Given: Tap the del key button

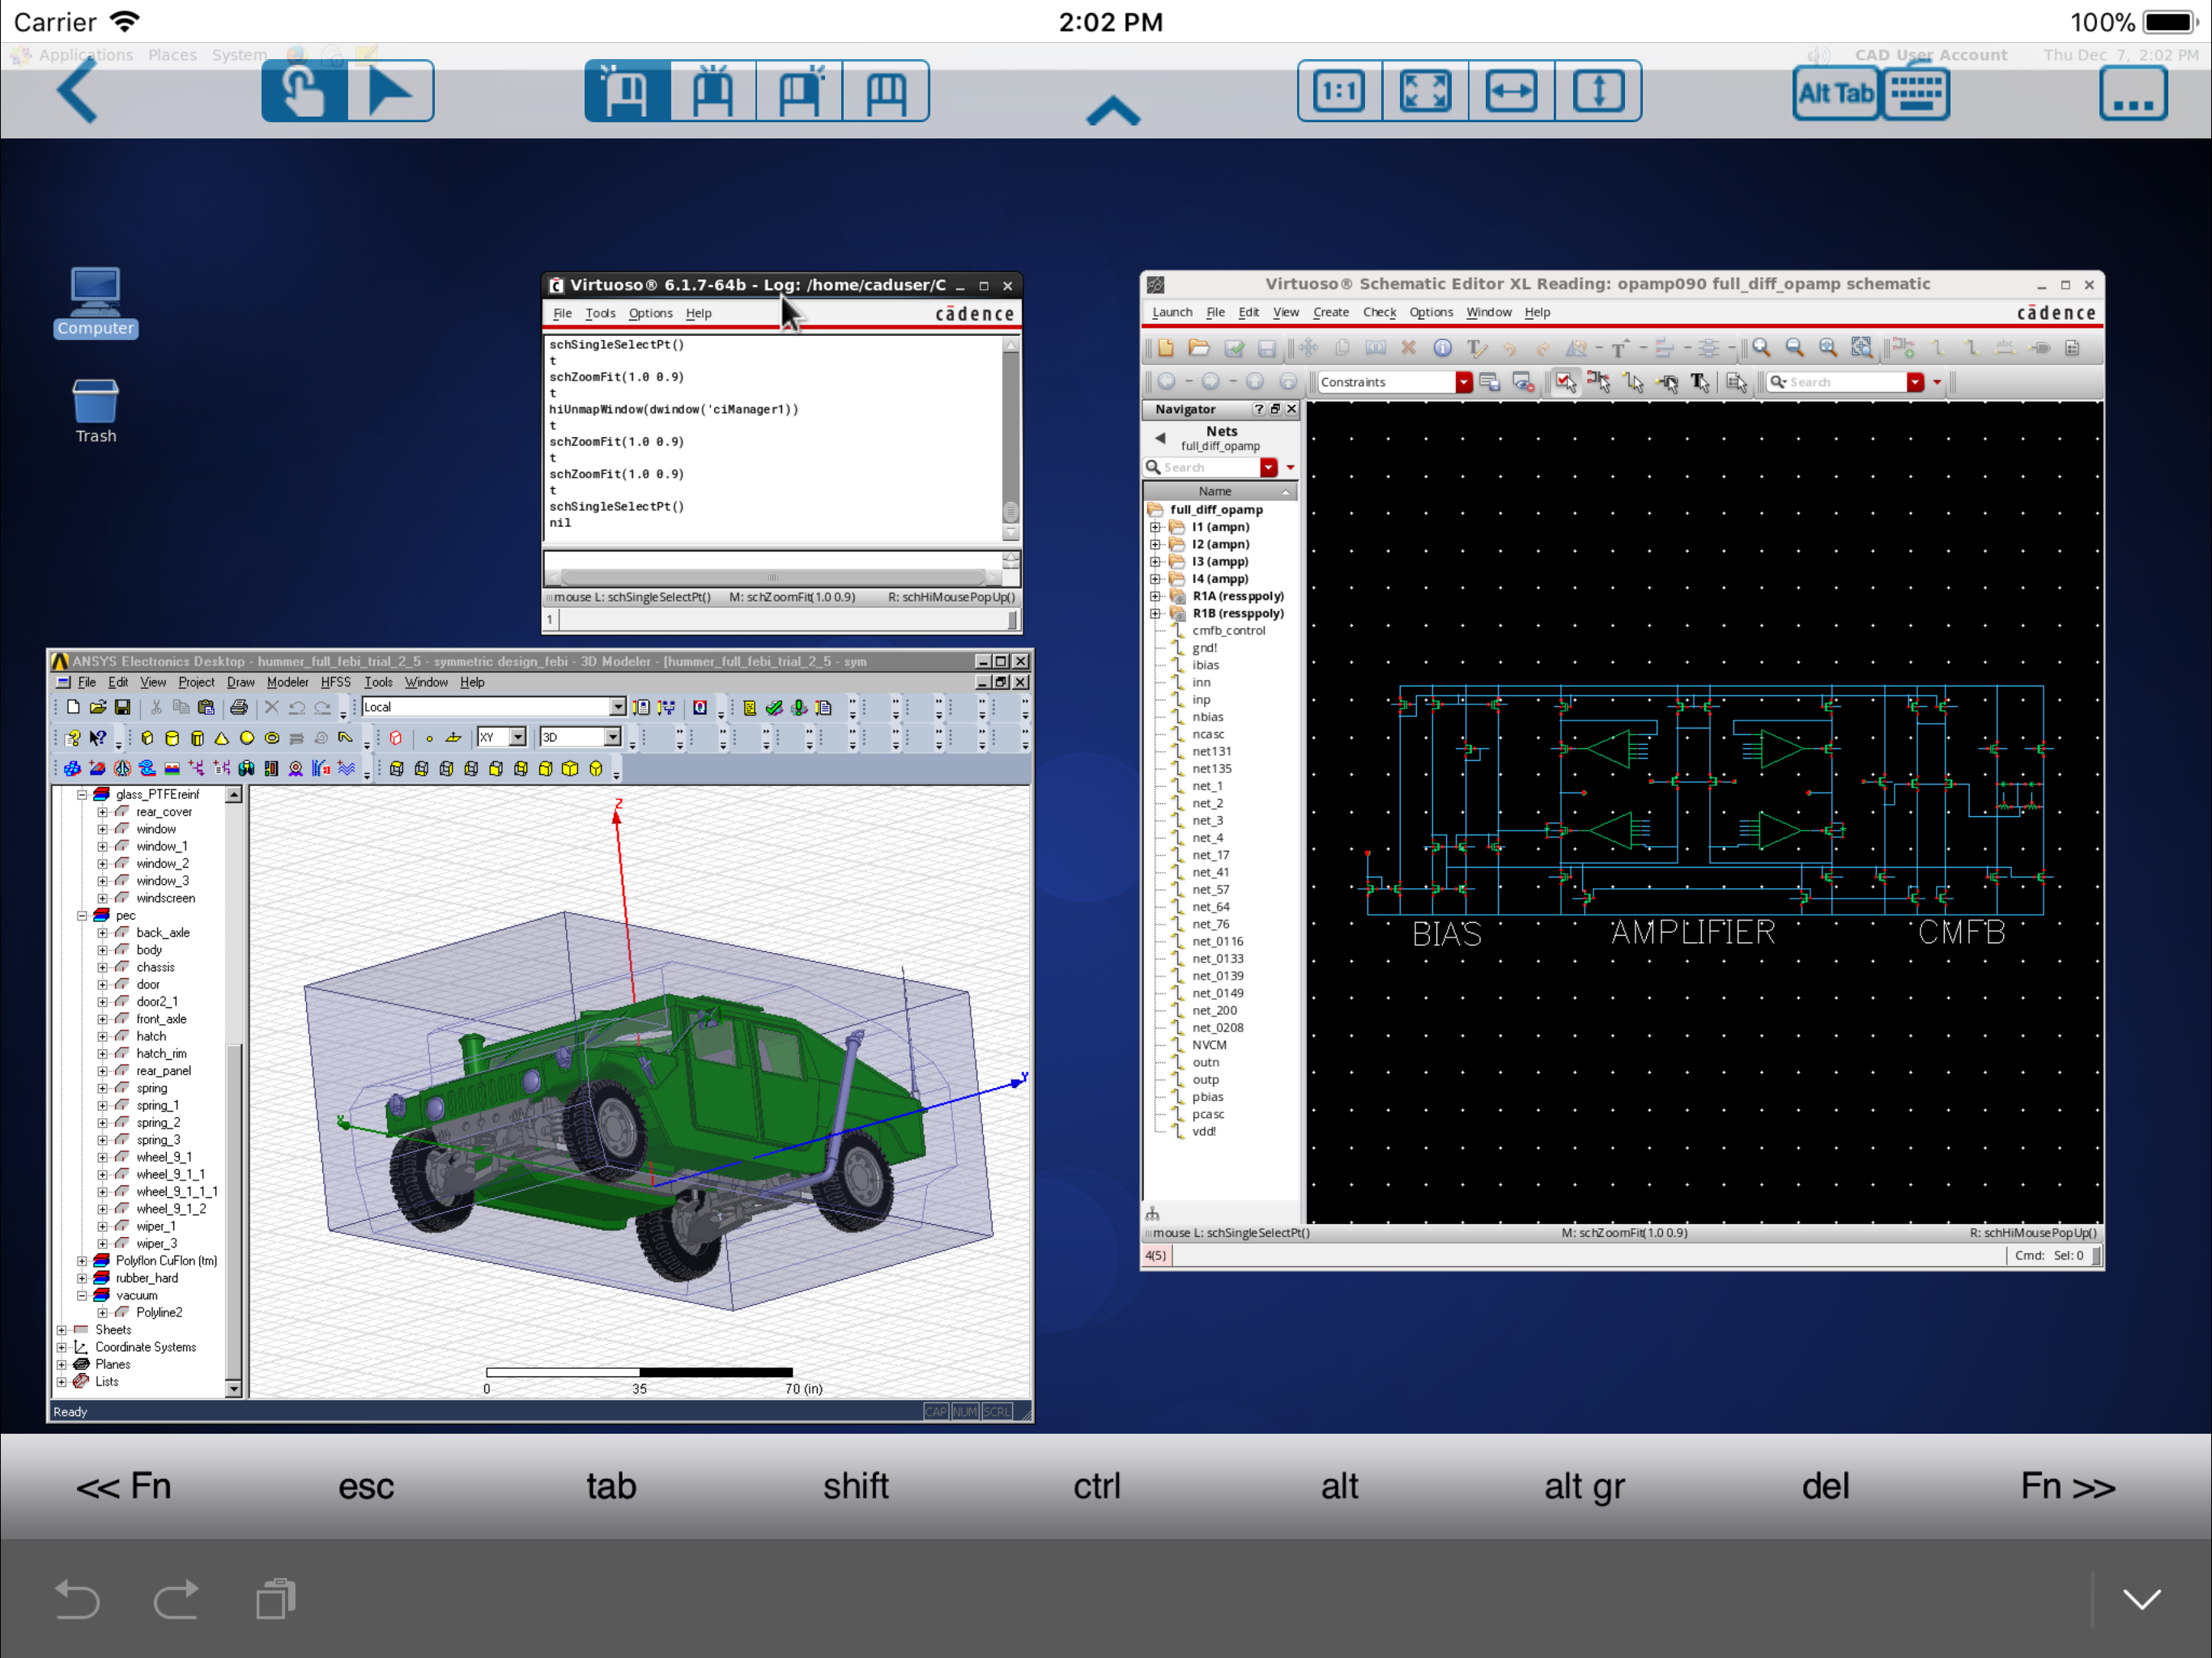Looking at the screenshot, I should tap(1825, 1486).
